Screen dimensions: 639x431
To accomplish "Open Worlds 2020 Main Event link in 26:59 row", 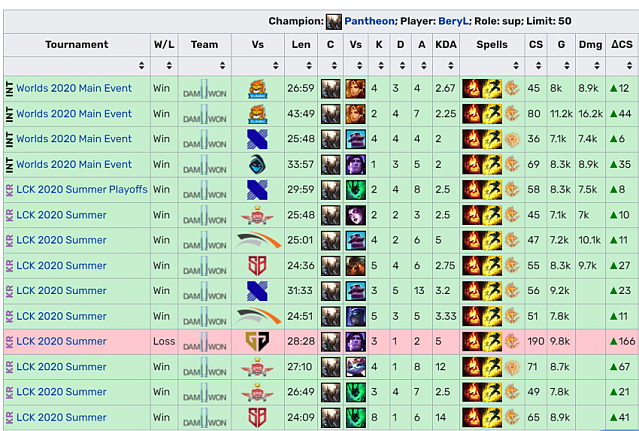I will (74, 89).
